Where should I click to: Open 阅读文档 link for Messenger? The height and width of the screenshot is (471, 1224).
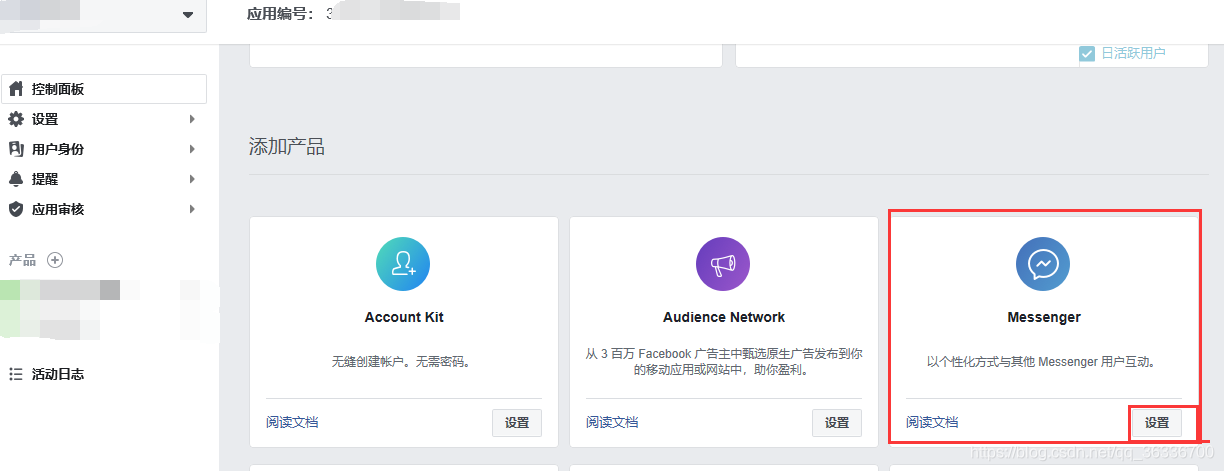[x=932, y=422]
